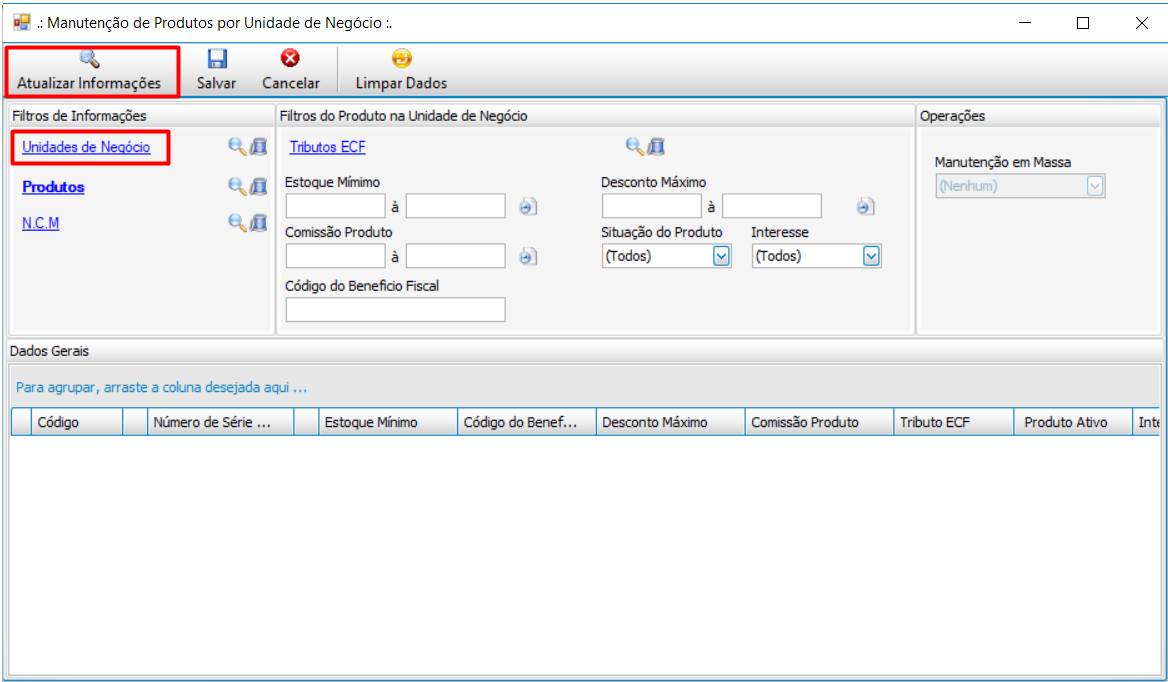Close the Manutenção de Produtos window
Viewport: 1168px width, 682px height.
[x=1141, y=23]
